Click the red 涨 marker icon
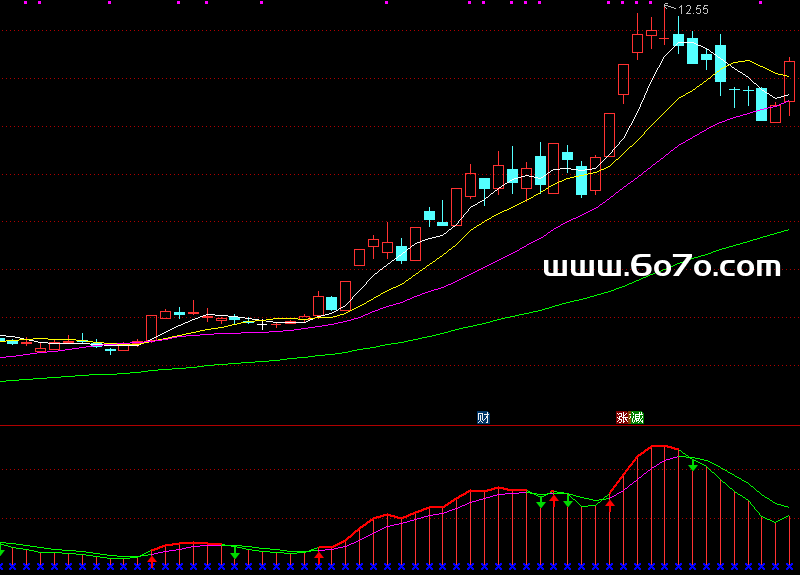 pyautogui.click(x=623, y=417)
